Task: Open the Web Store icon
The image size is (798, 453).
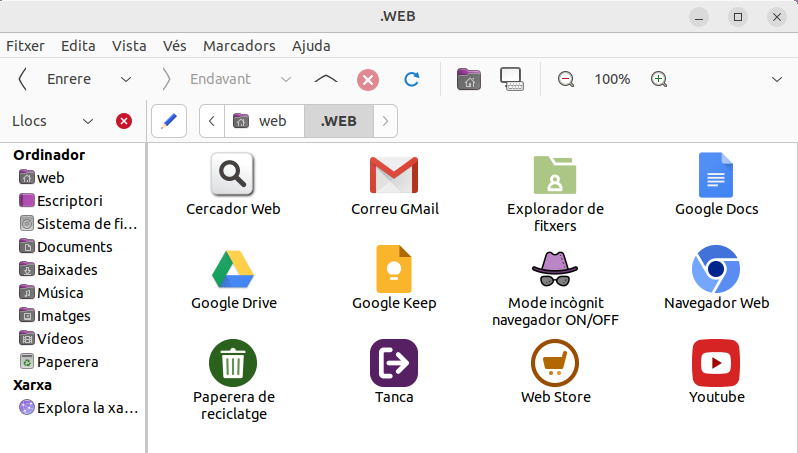Action: coord(555,363)
